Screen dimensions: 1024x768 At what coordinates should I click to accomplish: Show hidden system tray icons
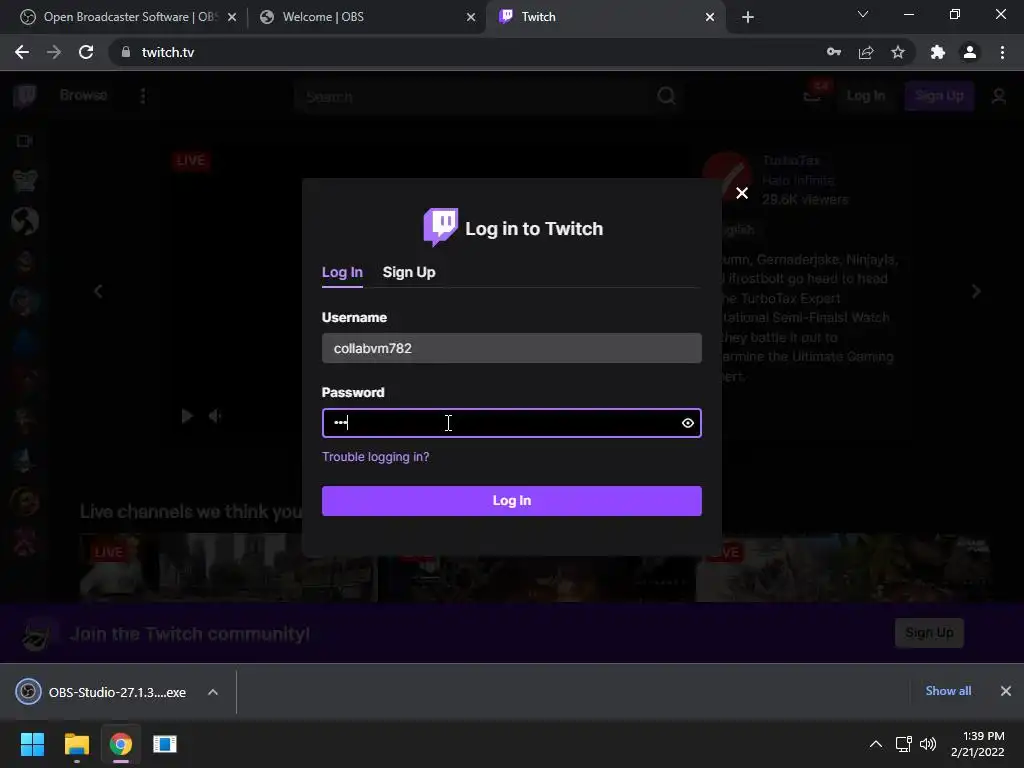point(876,744)
